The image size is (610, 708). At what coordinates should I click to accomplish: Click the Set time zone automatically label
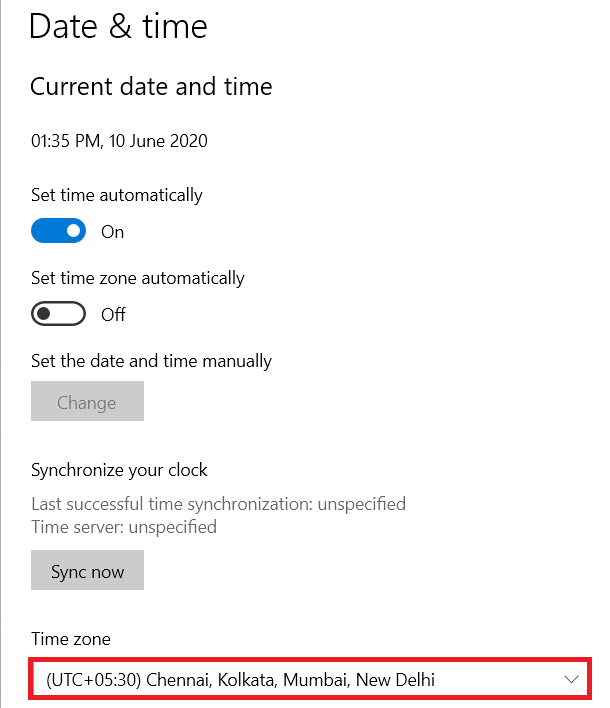tap(137, 278)
